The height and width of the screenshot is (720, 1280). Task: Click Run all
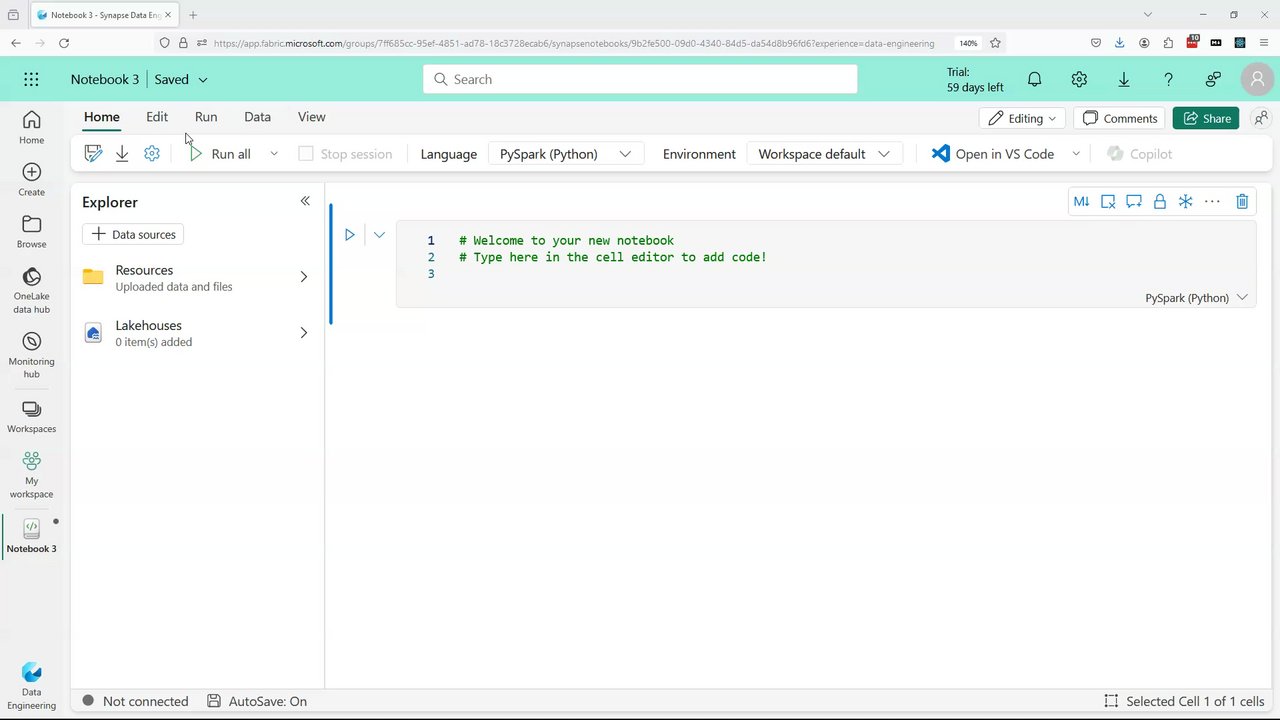(220, 154)
